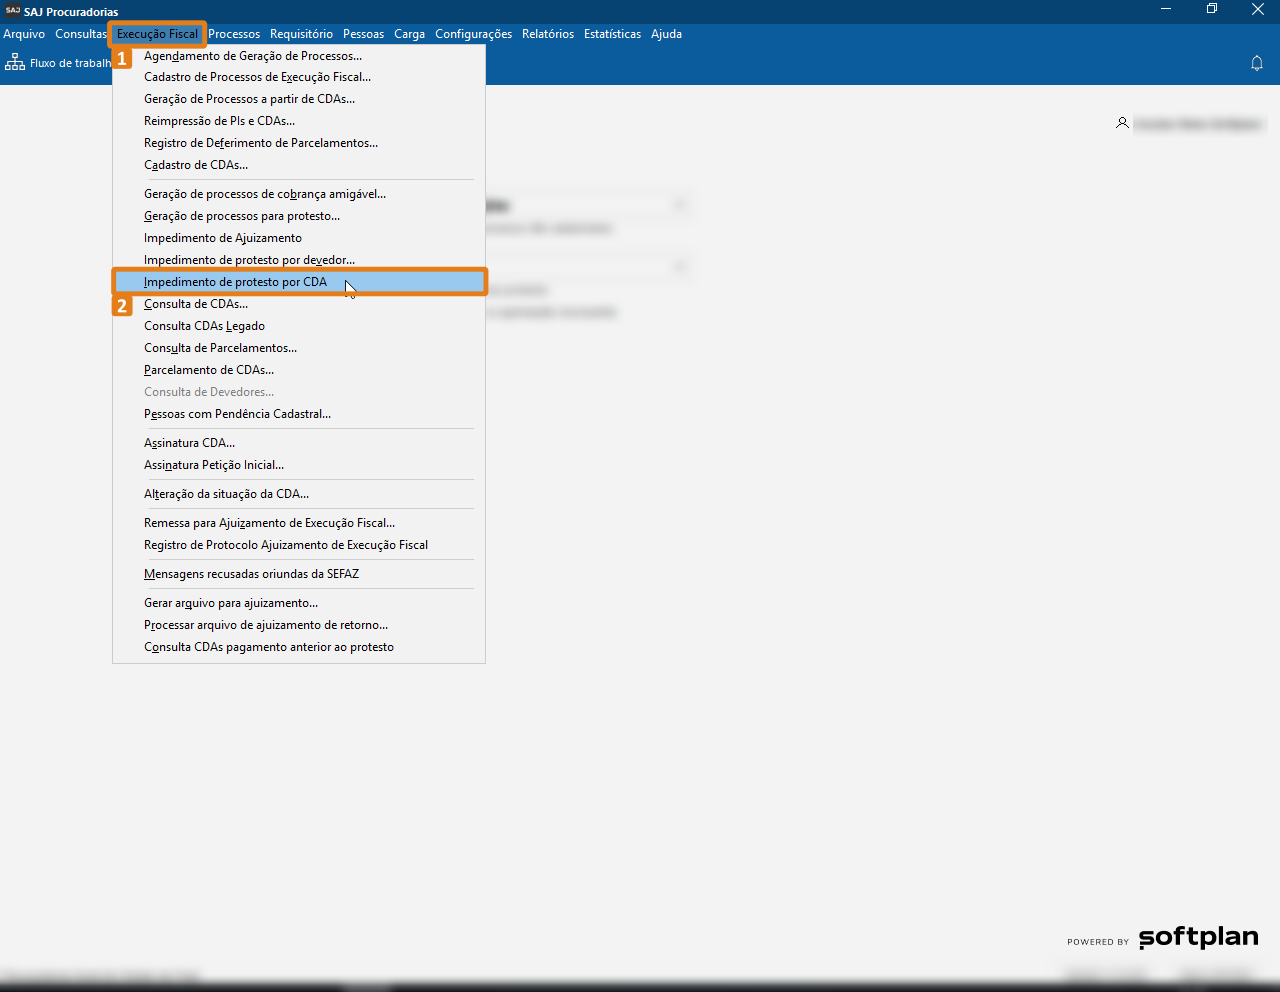Image resolution: width=1280 pixels, height=992 pixels.
Task: Open the notifications bell icon
Action: point(1257,63)
